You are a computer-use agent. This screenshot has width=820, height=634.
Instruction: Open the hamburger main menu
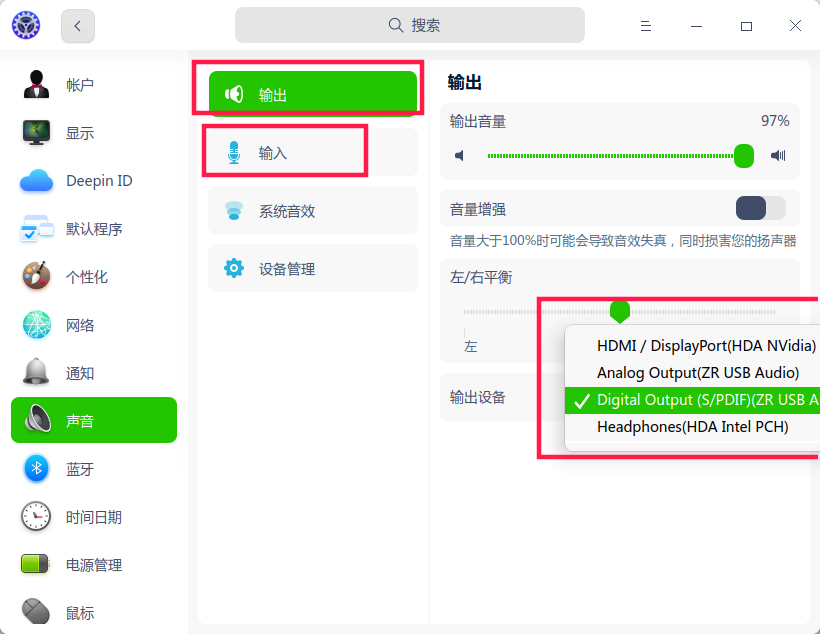[x=646, y=26]
